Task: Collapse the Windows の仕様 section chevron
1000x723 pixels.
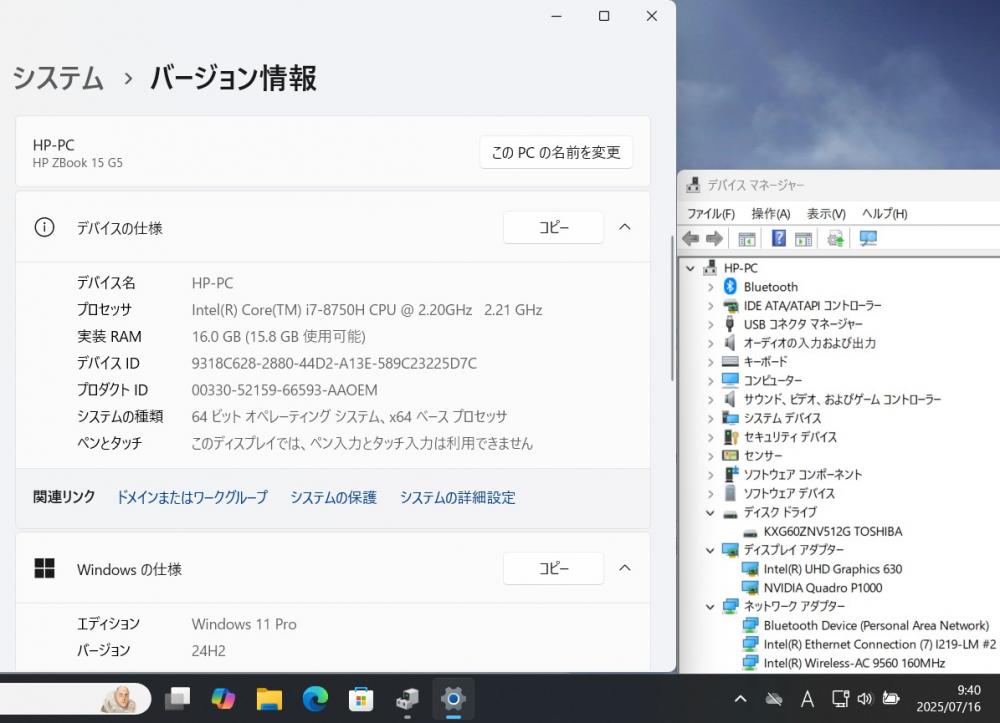Action: click(x=625, y=568)
